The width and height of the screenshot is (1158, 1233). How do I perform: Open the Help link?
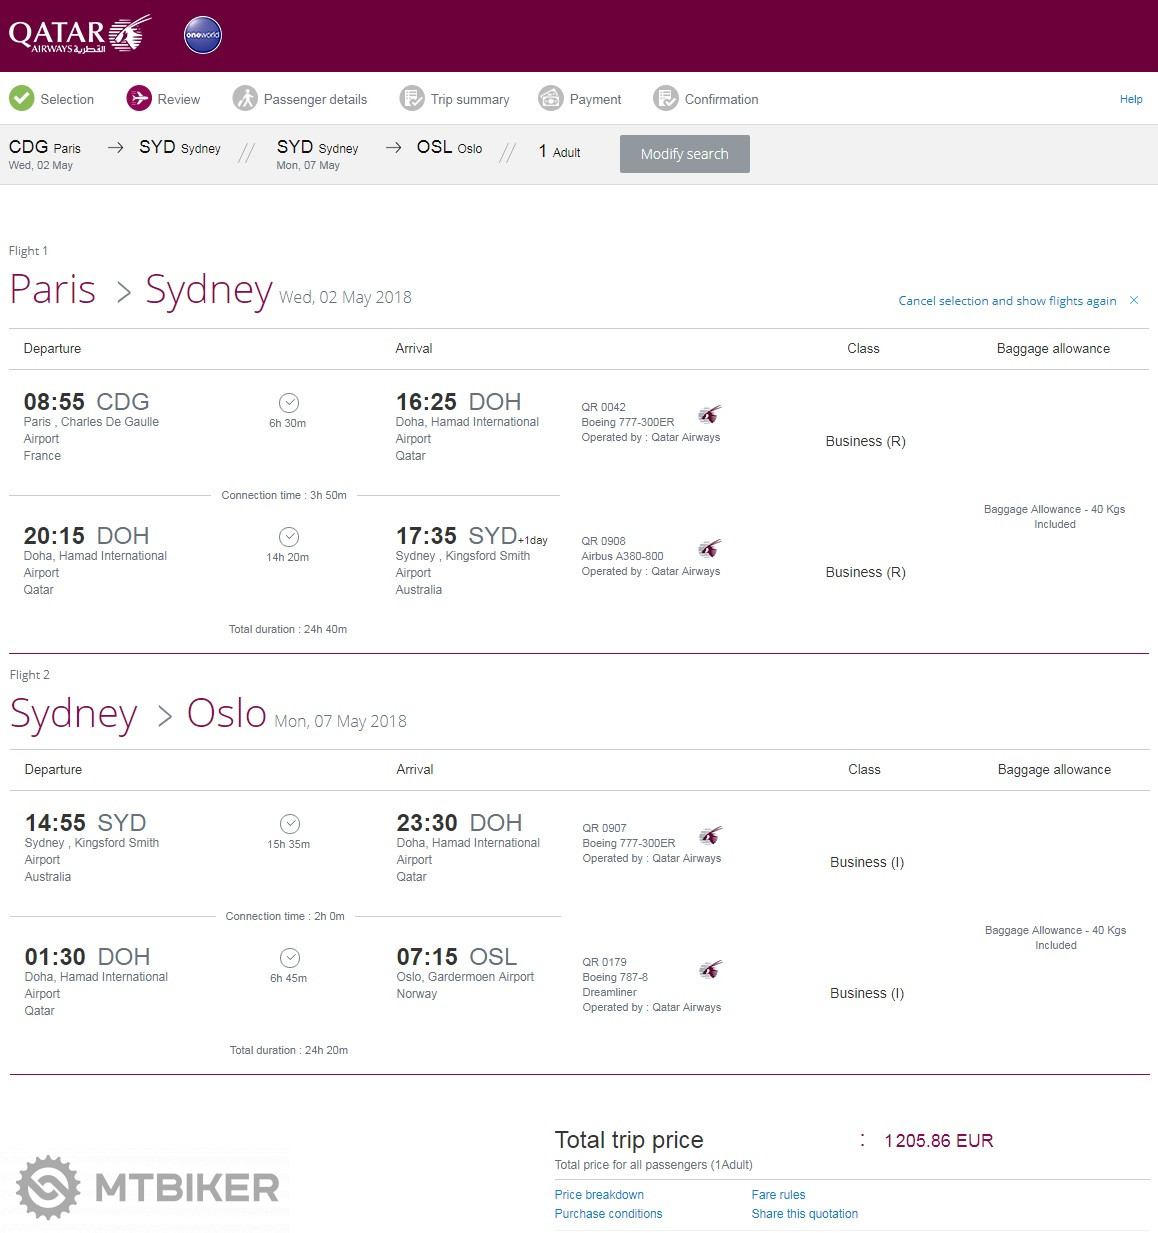coord(1131,99)
